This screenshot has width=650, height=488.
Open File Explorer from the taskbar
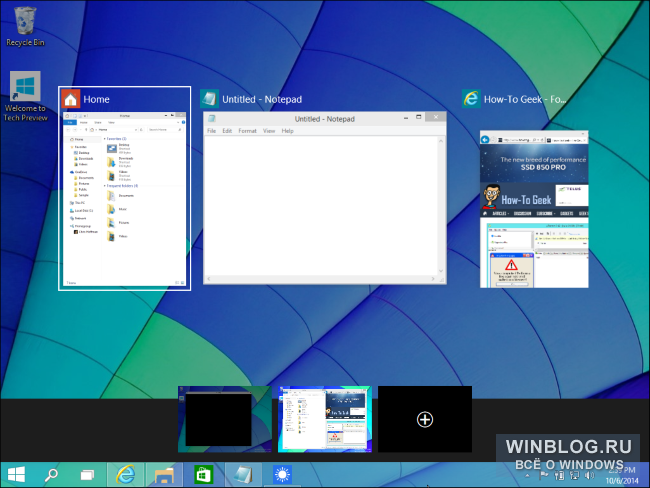[x=164, y=475]
